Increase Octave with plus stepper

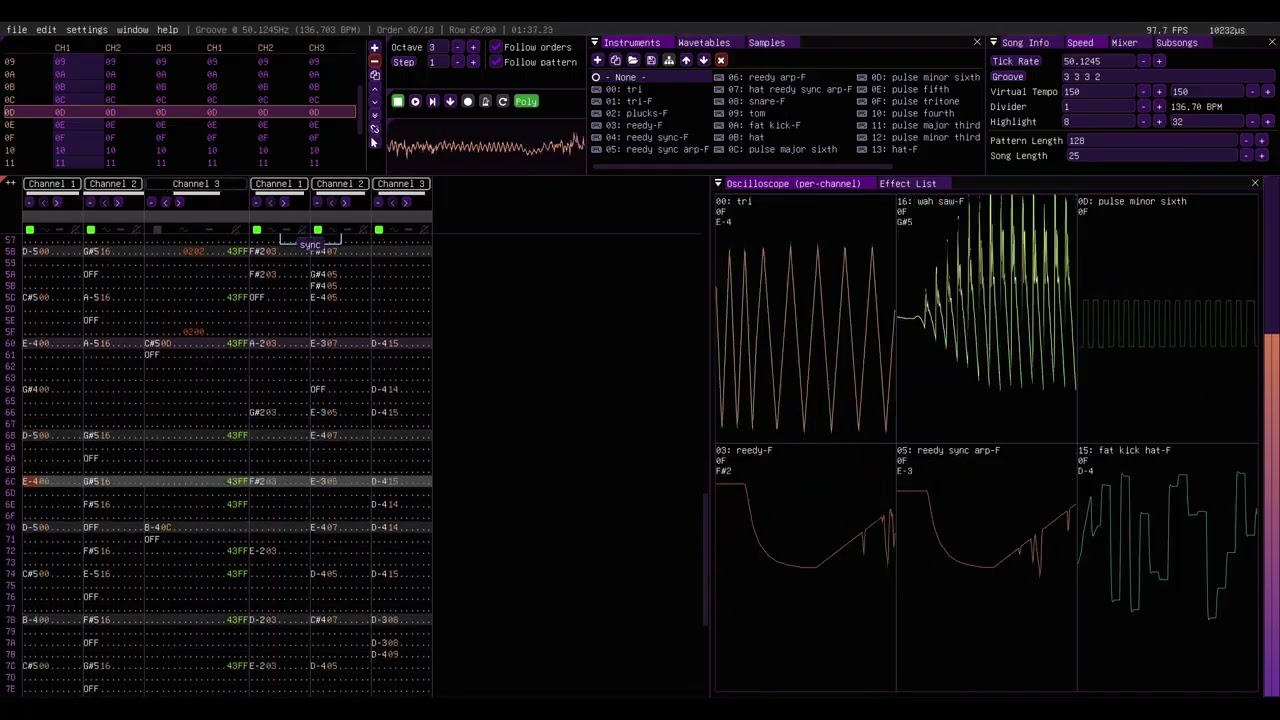click(x=473, y=47)
